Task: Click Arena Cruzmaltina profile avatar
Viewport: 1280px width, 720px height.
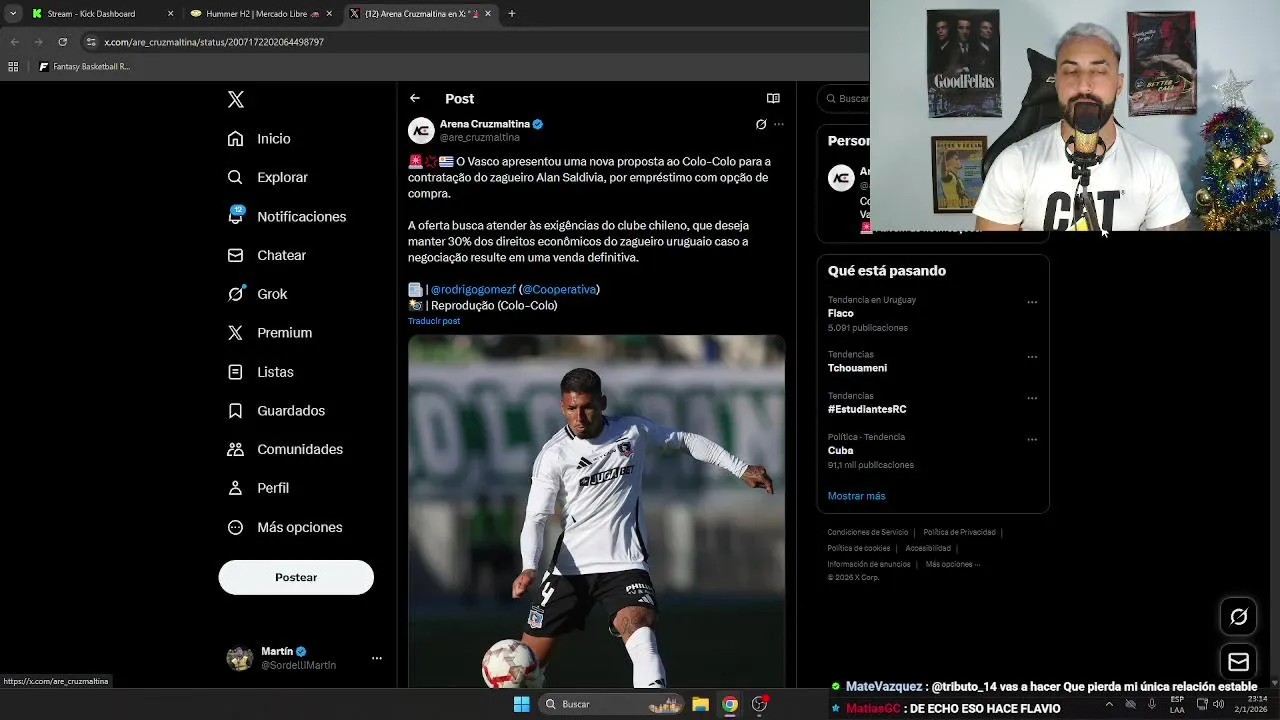Action: [421, 130]
